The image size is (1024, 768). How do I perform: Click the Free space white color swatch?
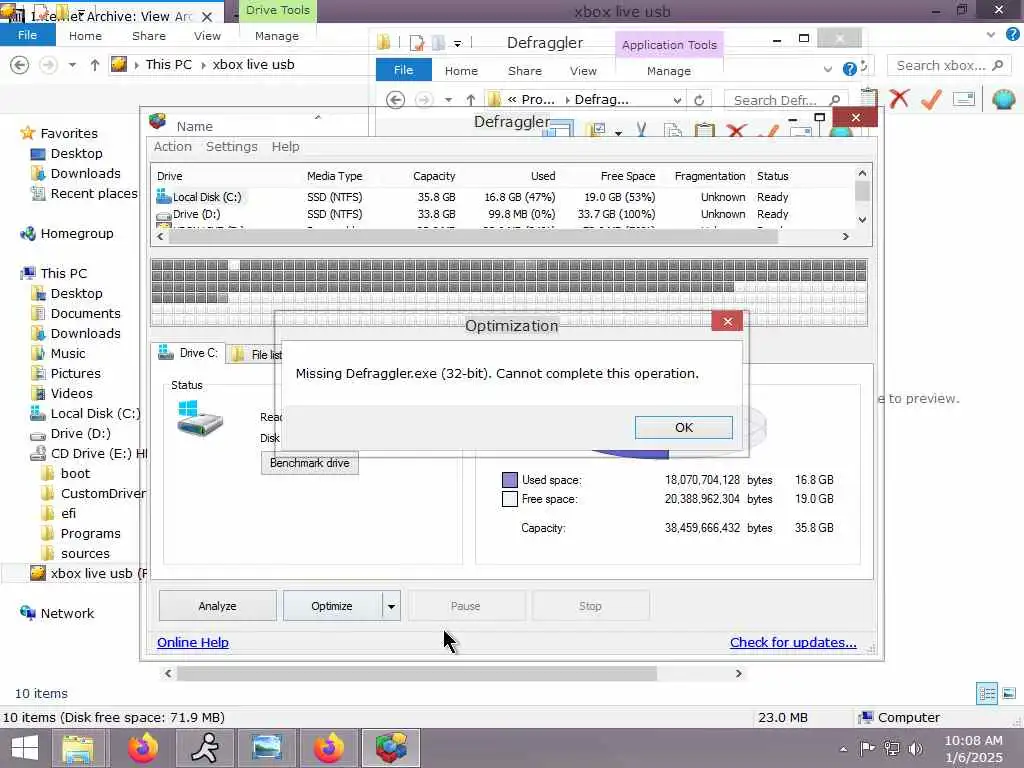[x=509, y=499]
